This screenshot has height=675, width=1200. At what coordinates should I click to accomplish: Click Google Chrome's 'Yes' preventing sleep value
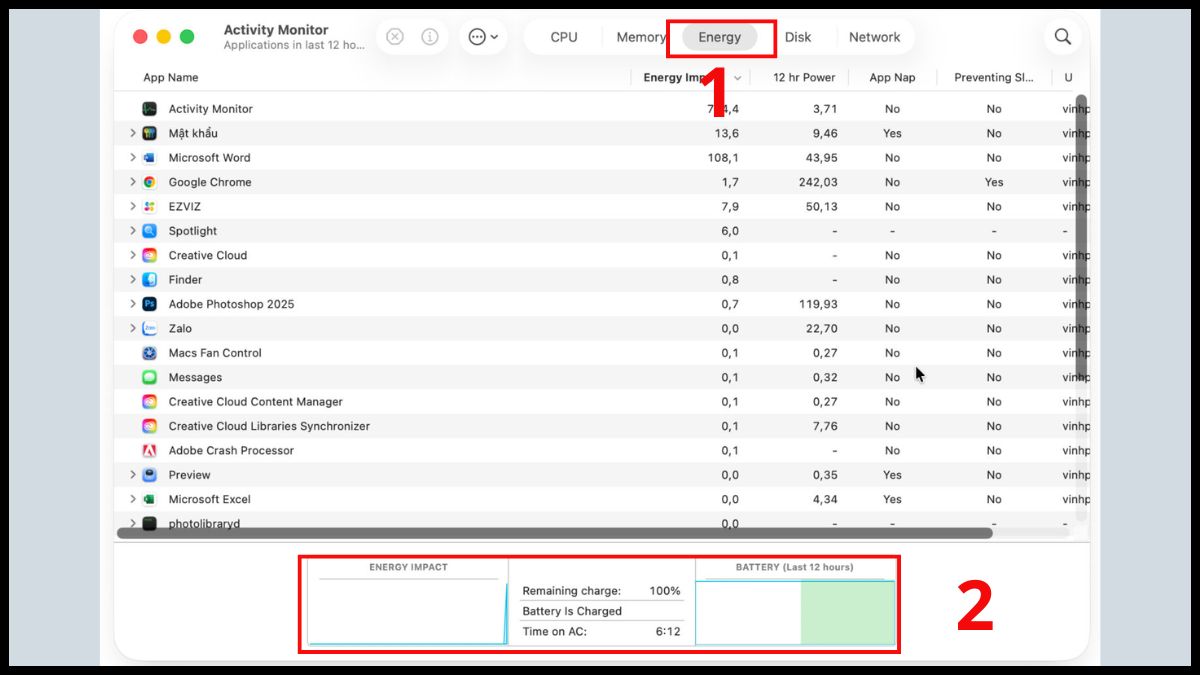pyautogui.click(x=994, y=182)
